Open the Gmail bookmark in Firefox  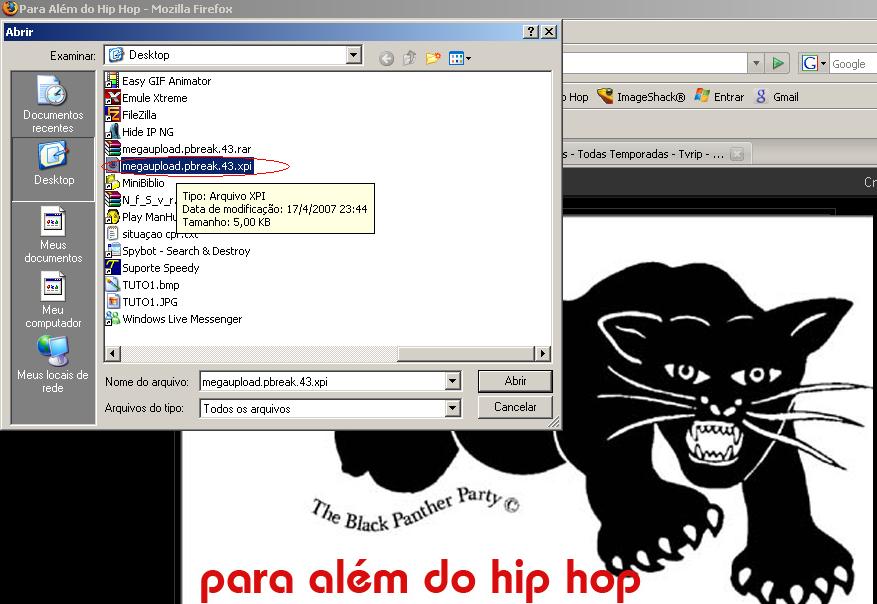click(x=776, y=97)
